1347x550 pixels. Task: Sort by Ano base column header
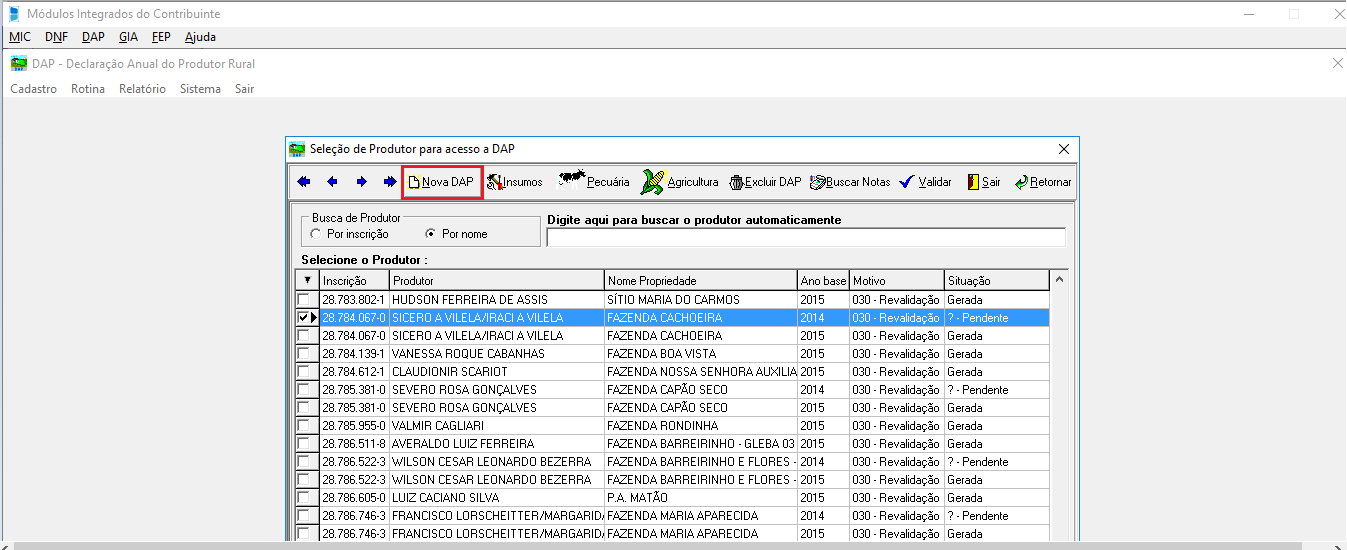[x=823, y=280]
